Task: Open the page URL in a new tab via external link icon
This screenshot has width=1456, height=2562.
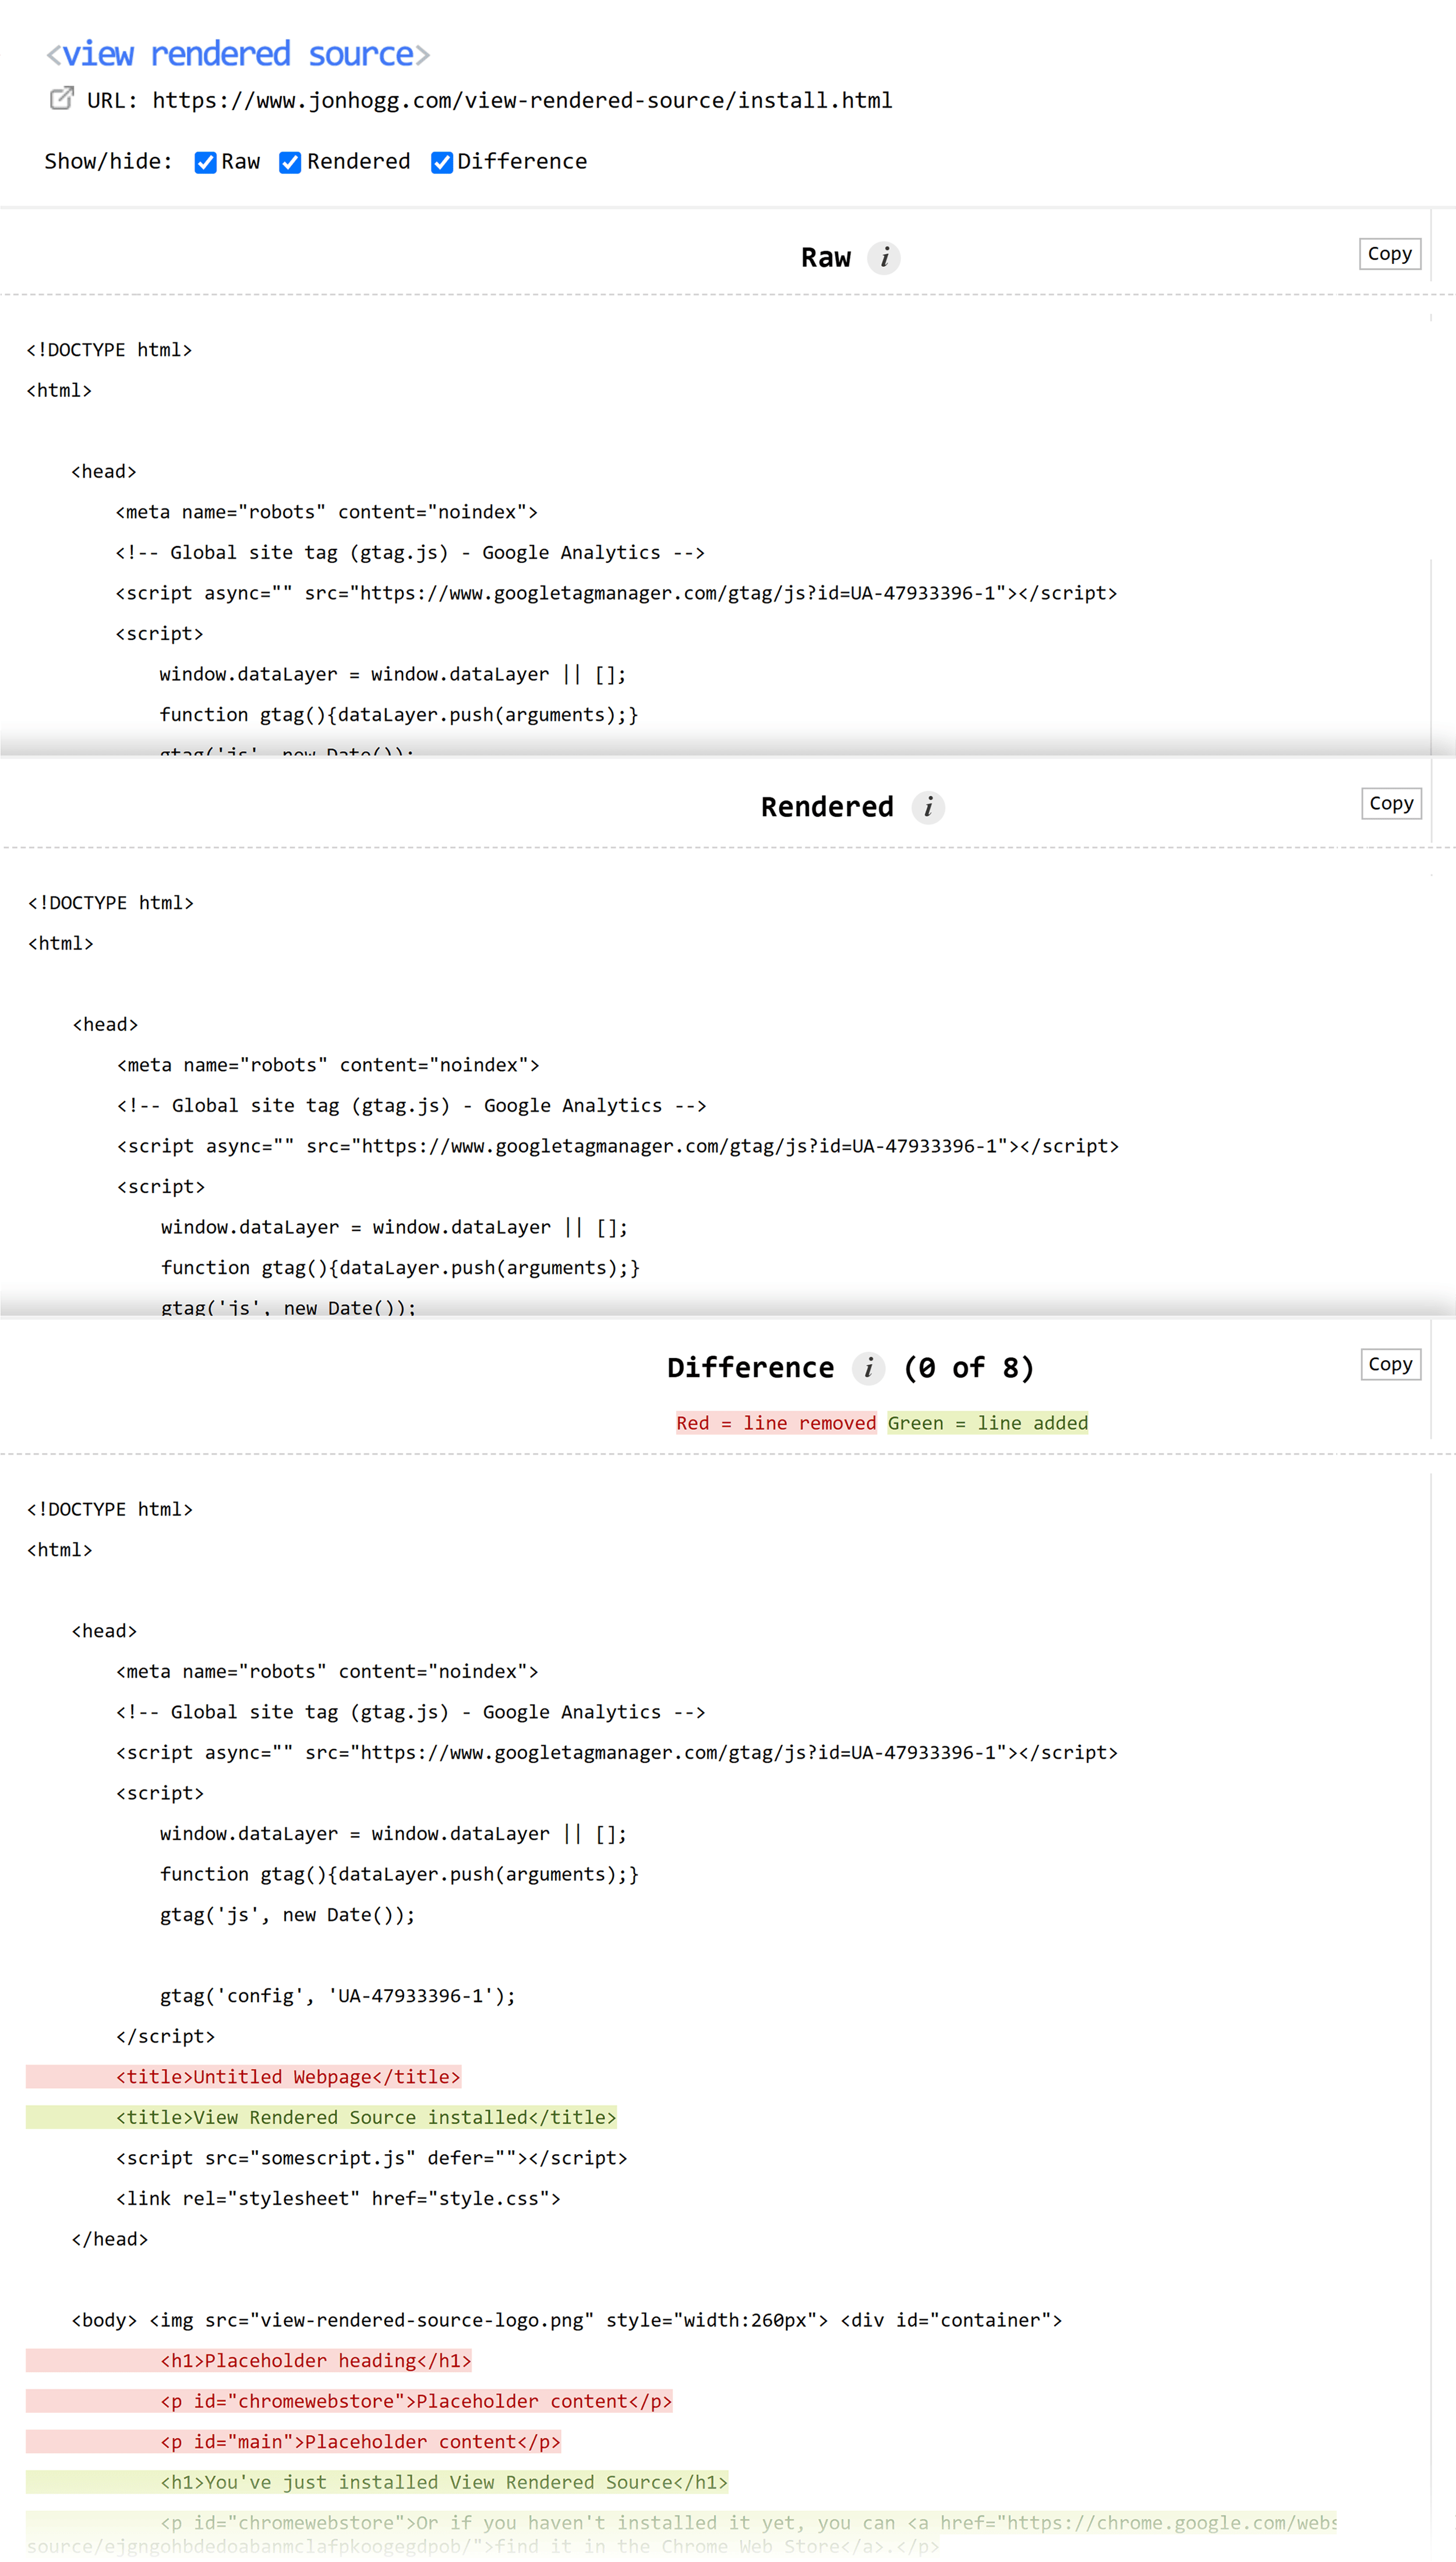Action: tap(62, 99)
